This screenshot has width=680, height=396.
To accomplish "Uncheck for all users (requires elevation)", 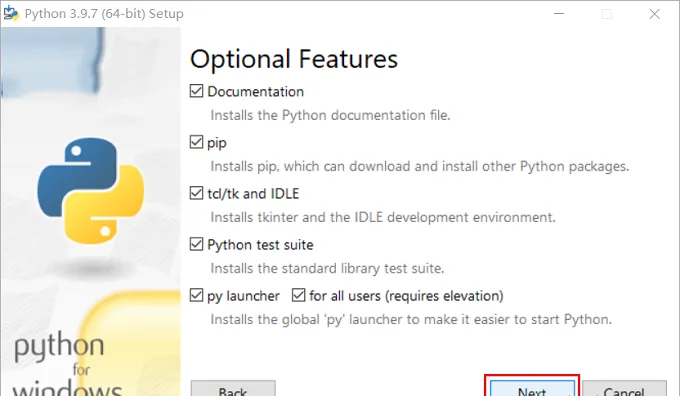I will (x=298, y=296).
